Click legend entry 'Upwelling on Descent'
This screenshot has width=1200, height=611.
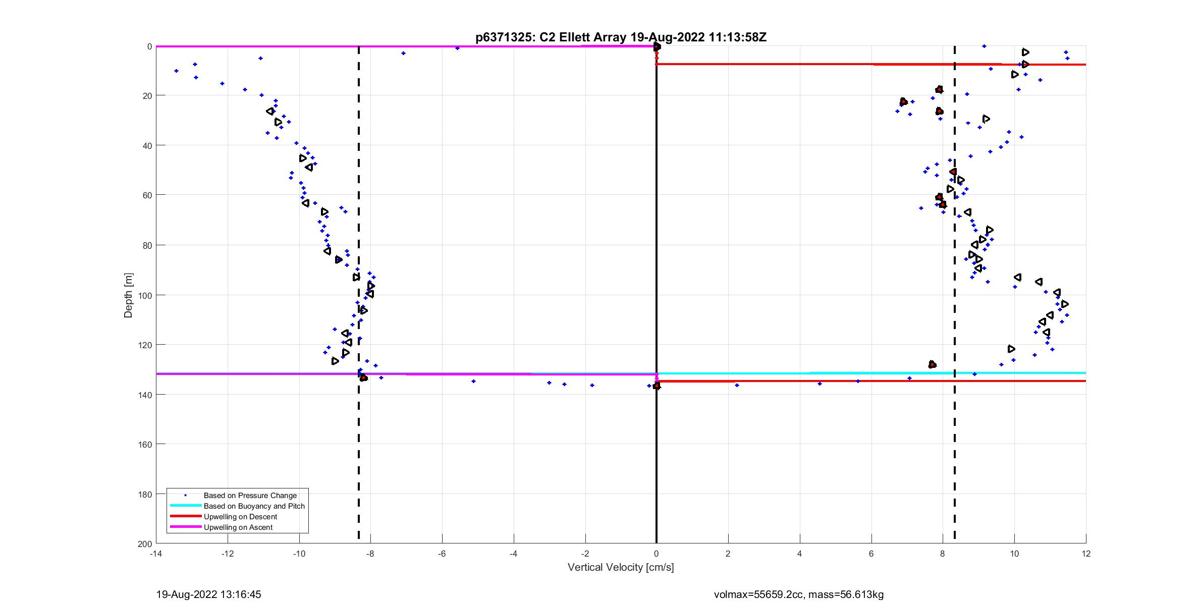(x=241, y=516)
